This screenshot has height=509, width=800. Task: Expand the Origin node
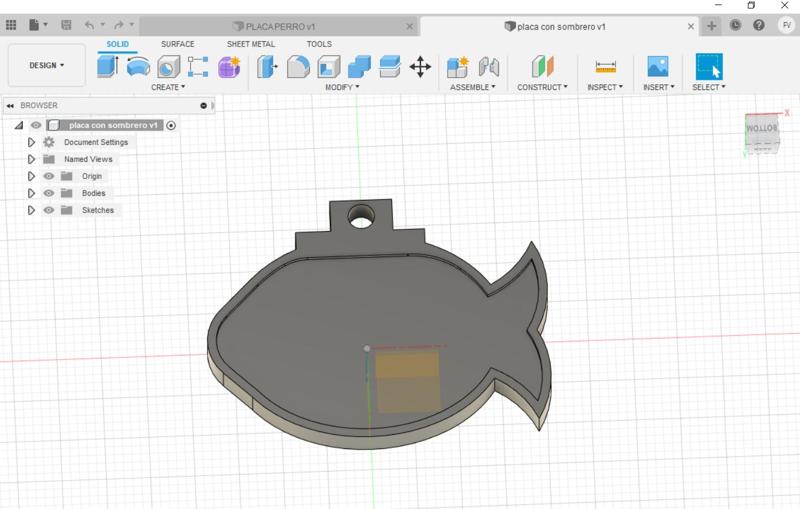[31, 176]
